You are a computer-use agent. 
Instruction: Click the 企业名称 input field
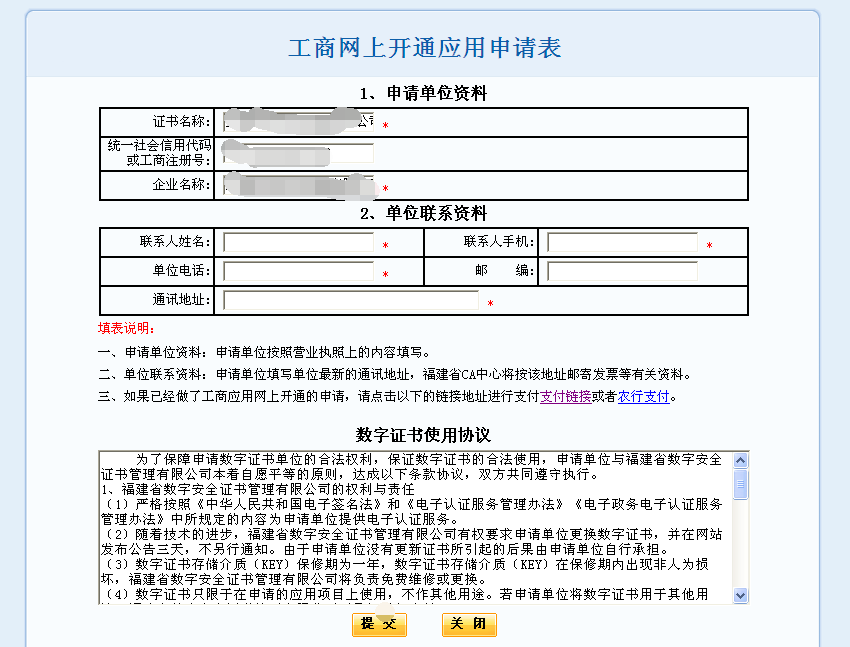pos(298,185)
